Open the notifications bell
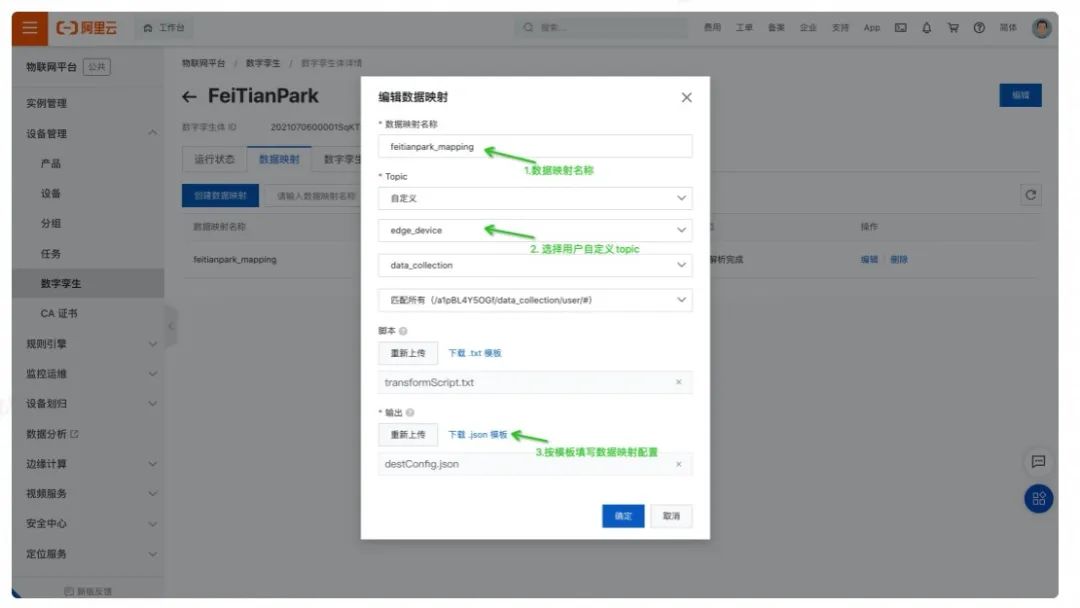Screen dimensions: 1080x608 click(x=926, y=28)
